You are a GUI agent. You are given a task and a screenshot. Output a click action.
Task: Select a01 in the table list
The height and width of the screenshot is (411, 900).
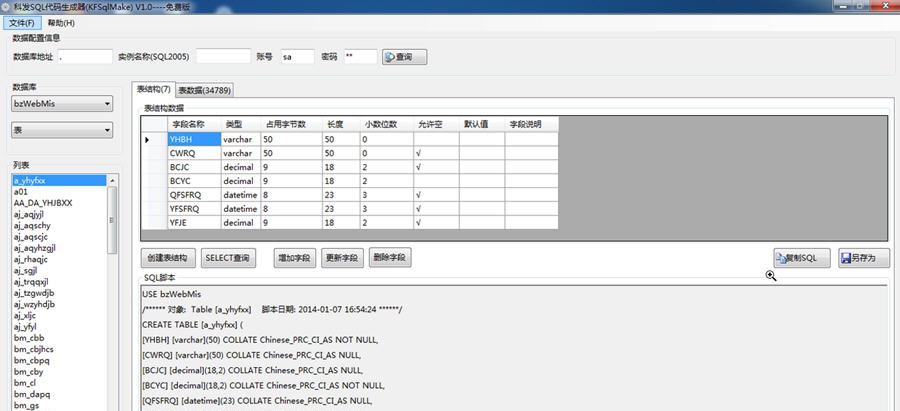tap(59, 192)
